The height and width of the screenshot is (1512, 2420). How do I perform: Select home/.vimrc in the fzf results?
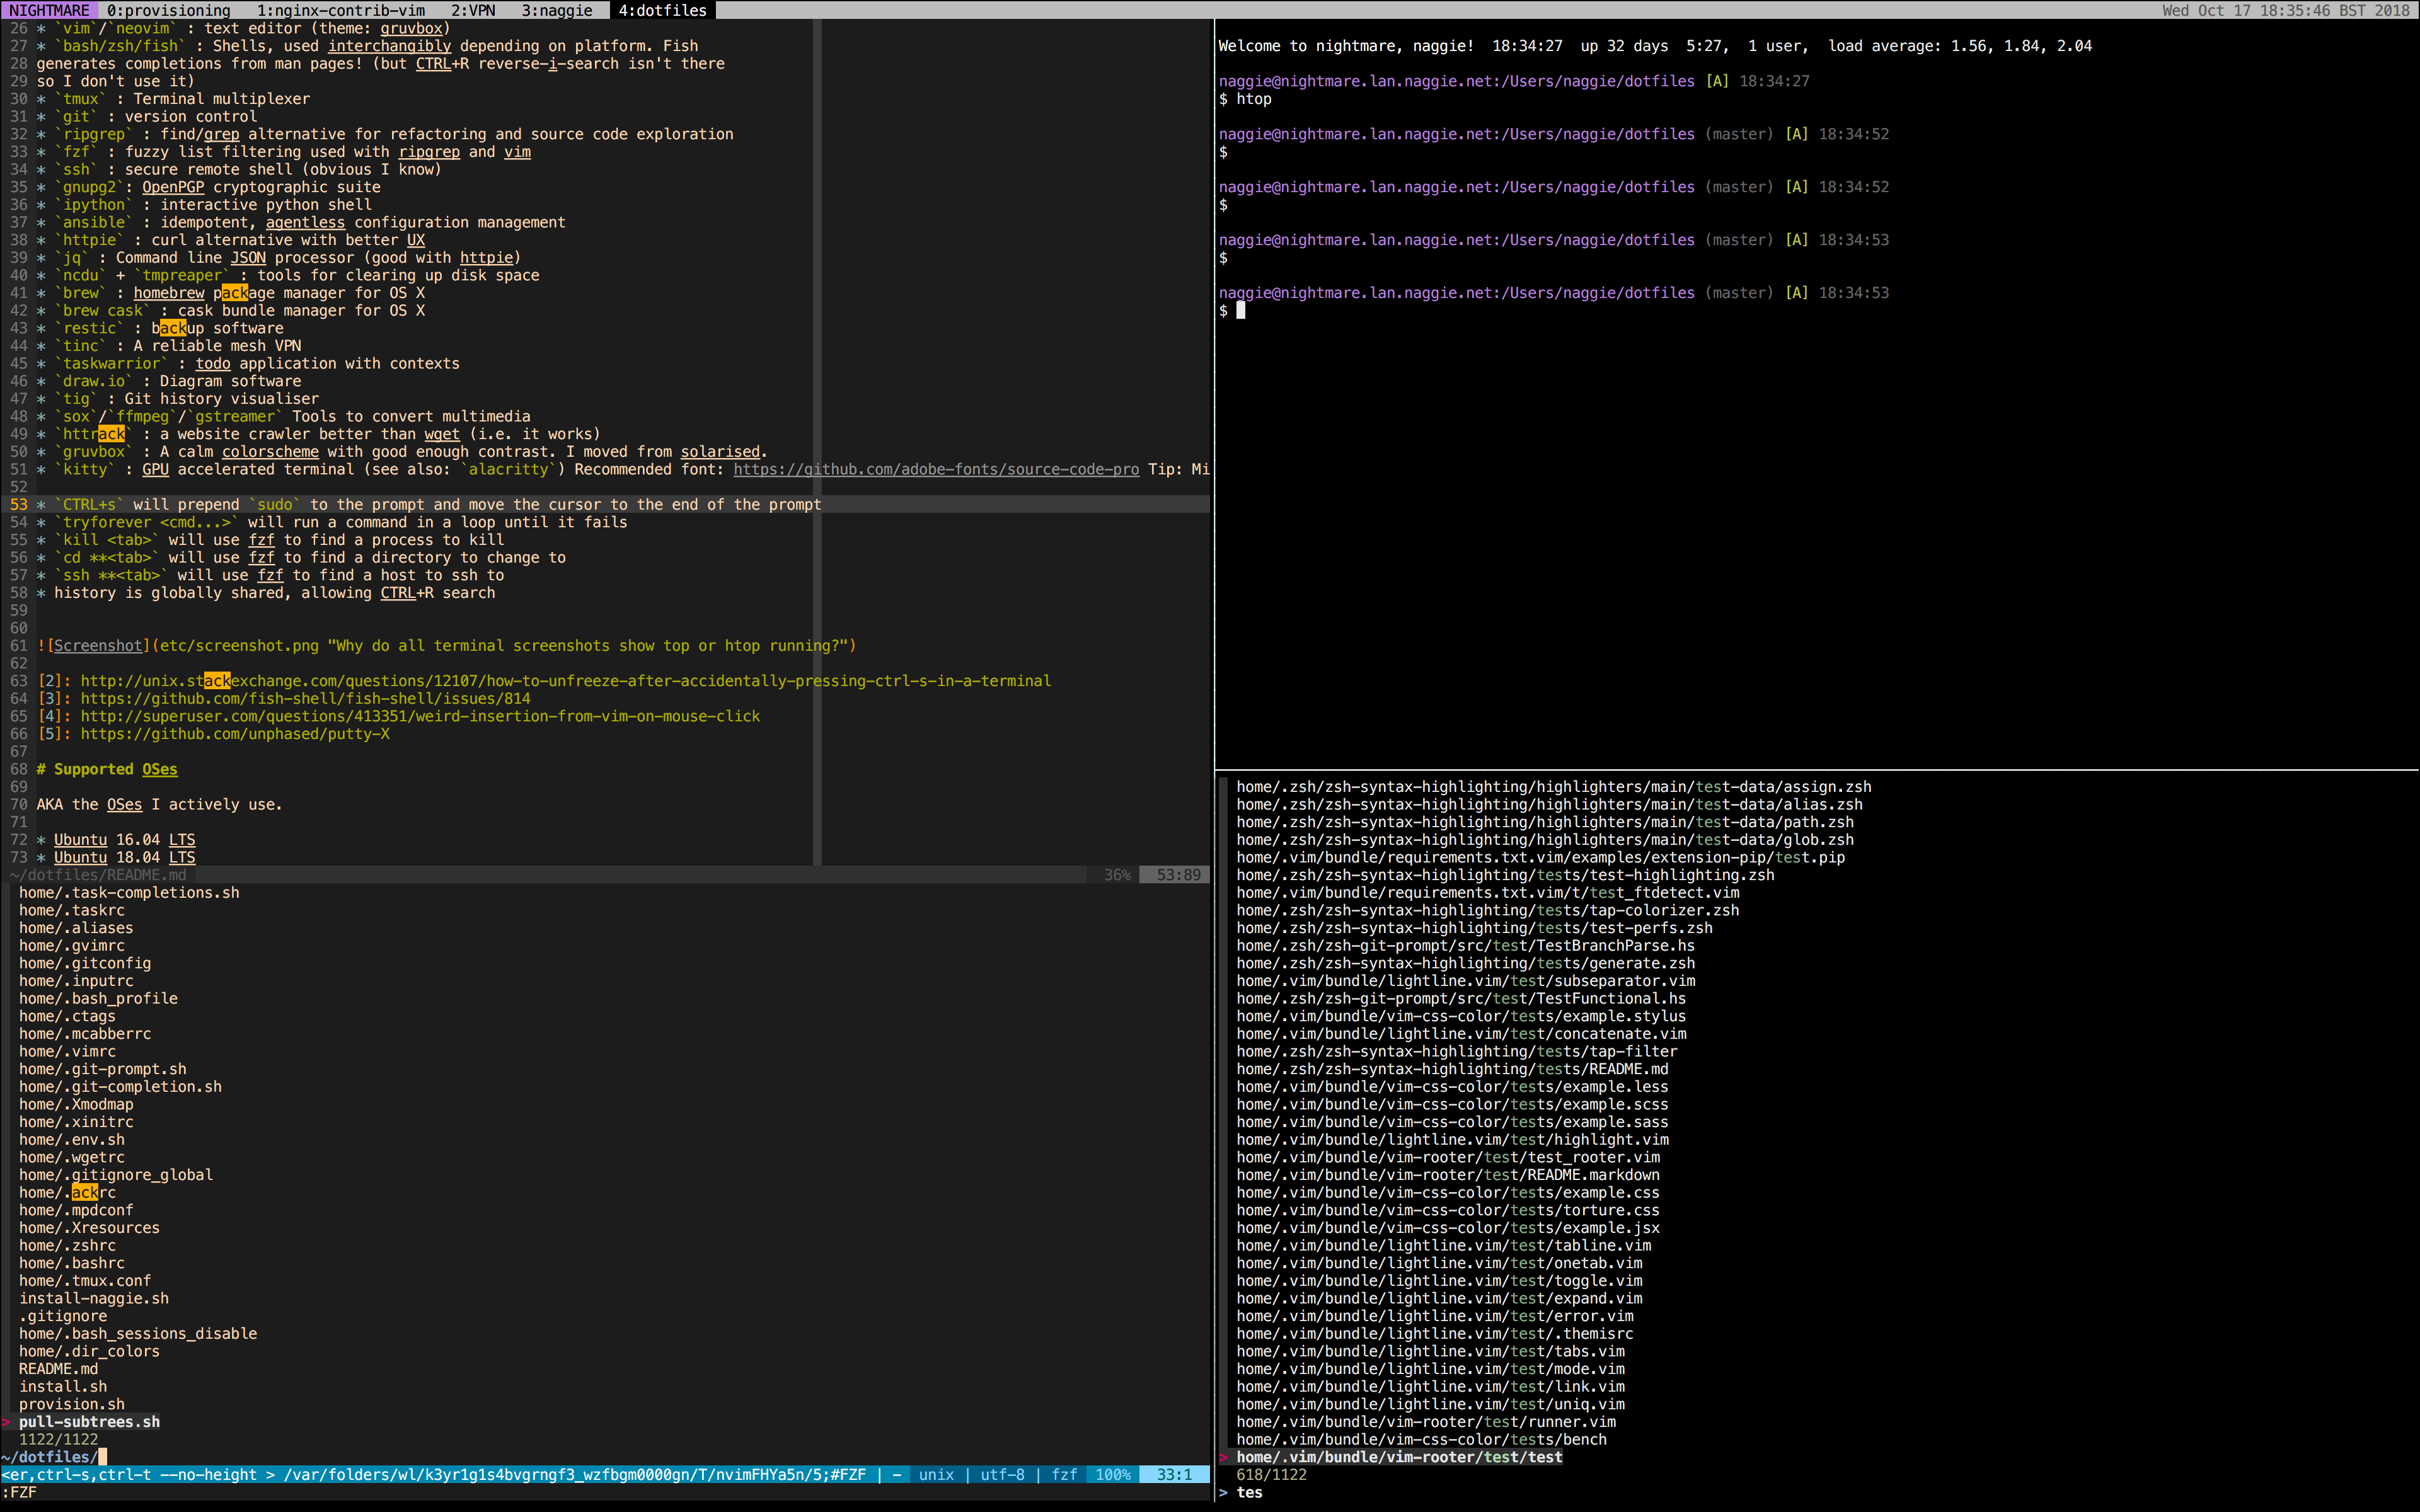click(x=67, y=1052)
